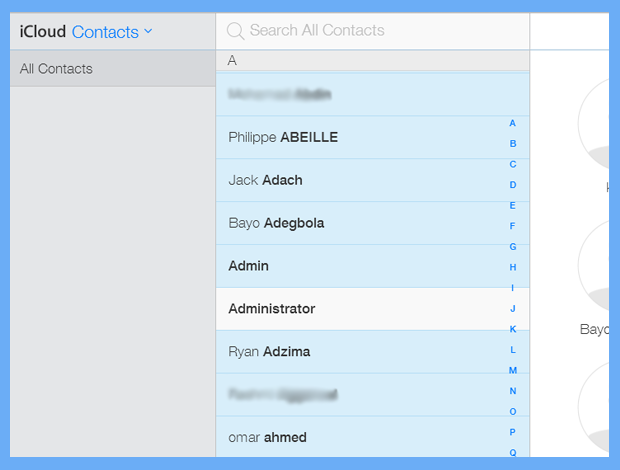This screenshot has width=620, height=470.
Task: Jump to letter A in index
Action: [x=513, y=123]
